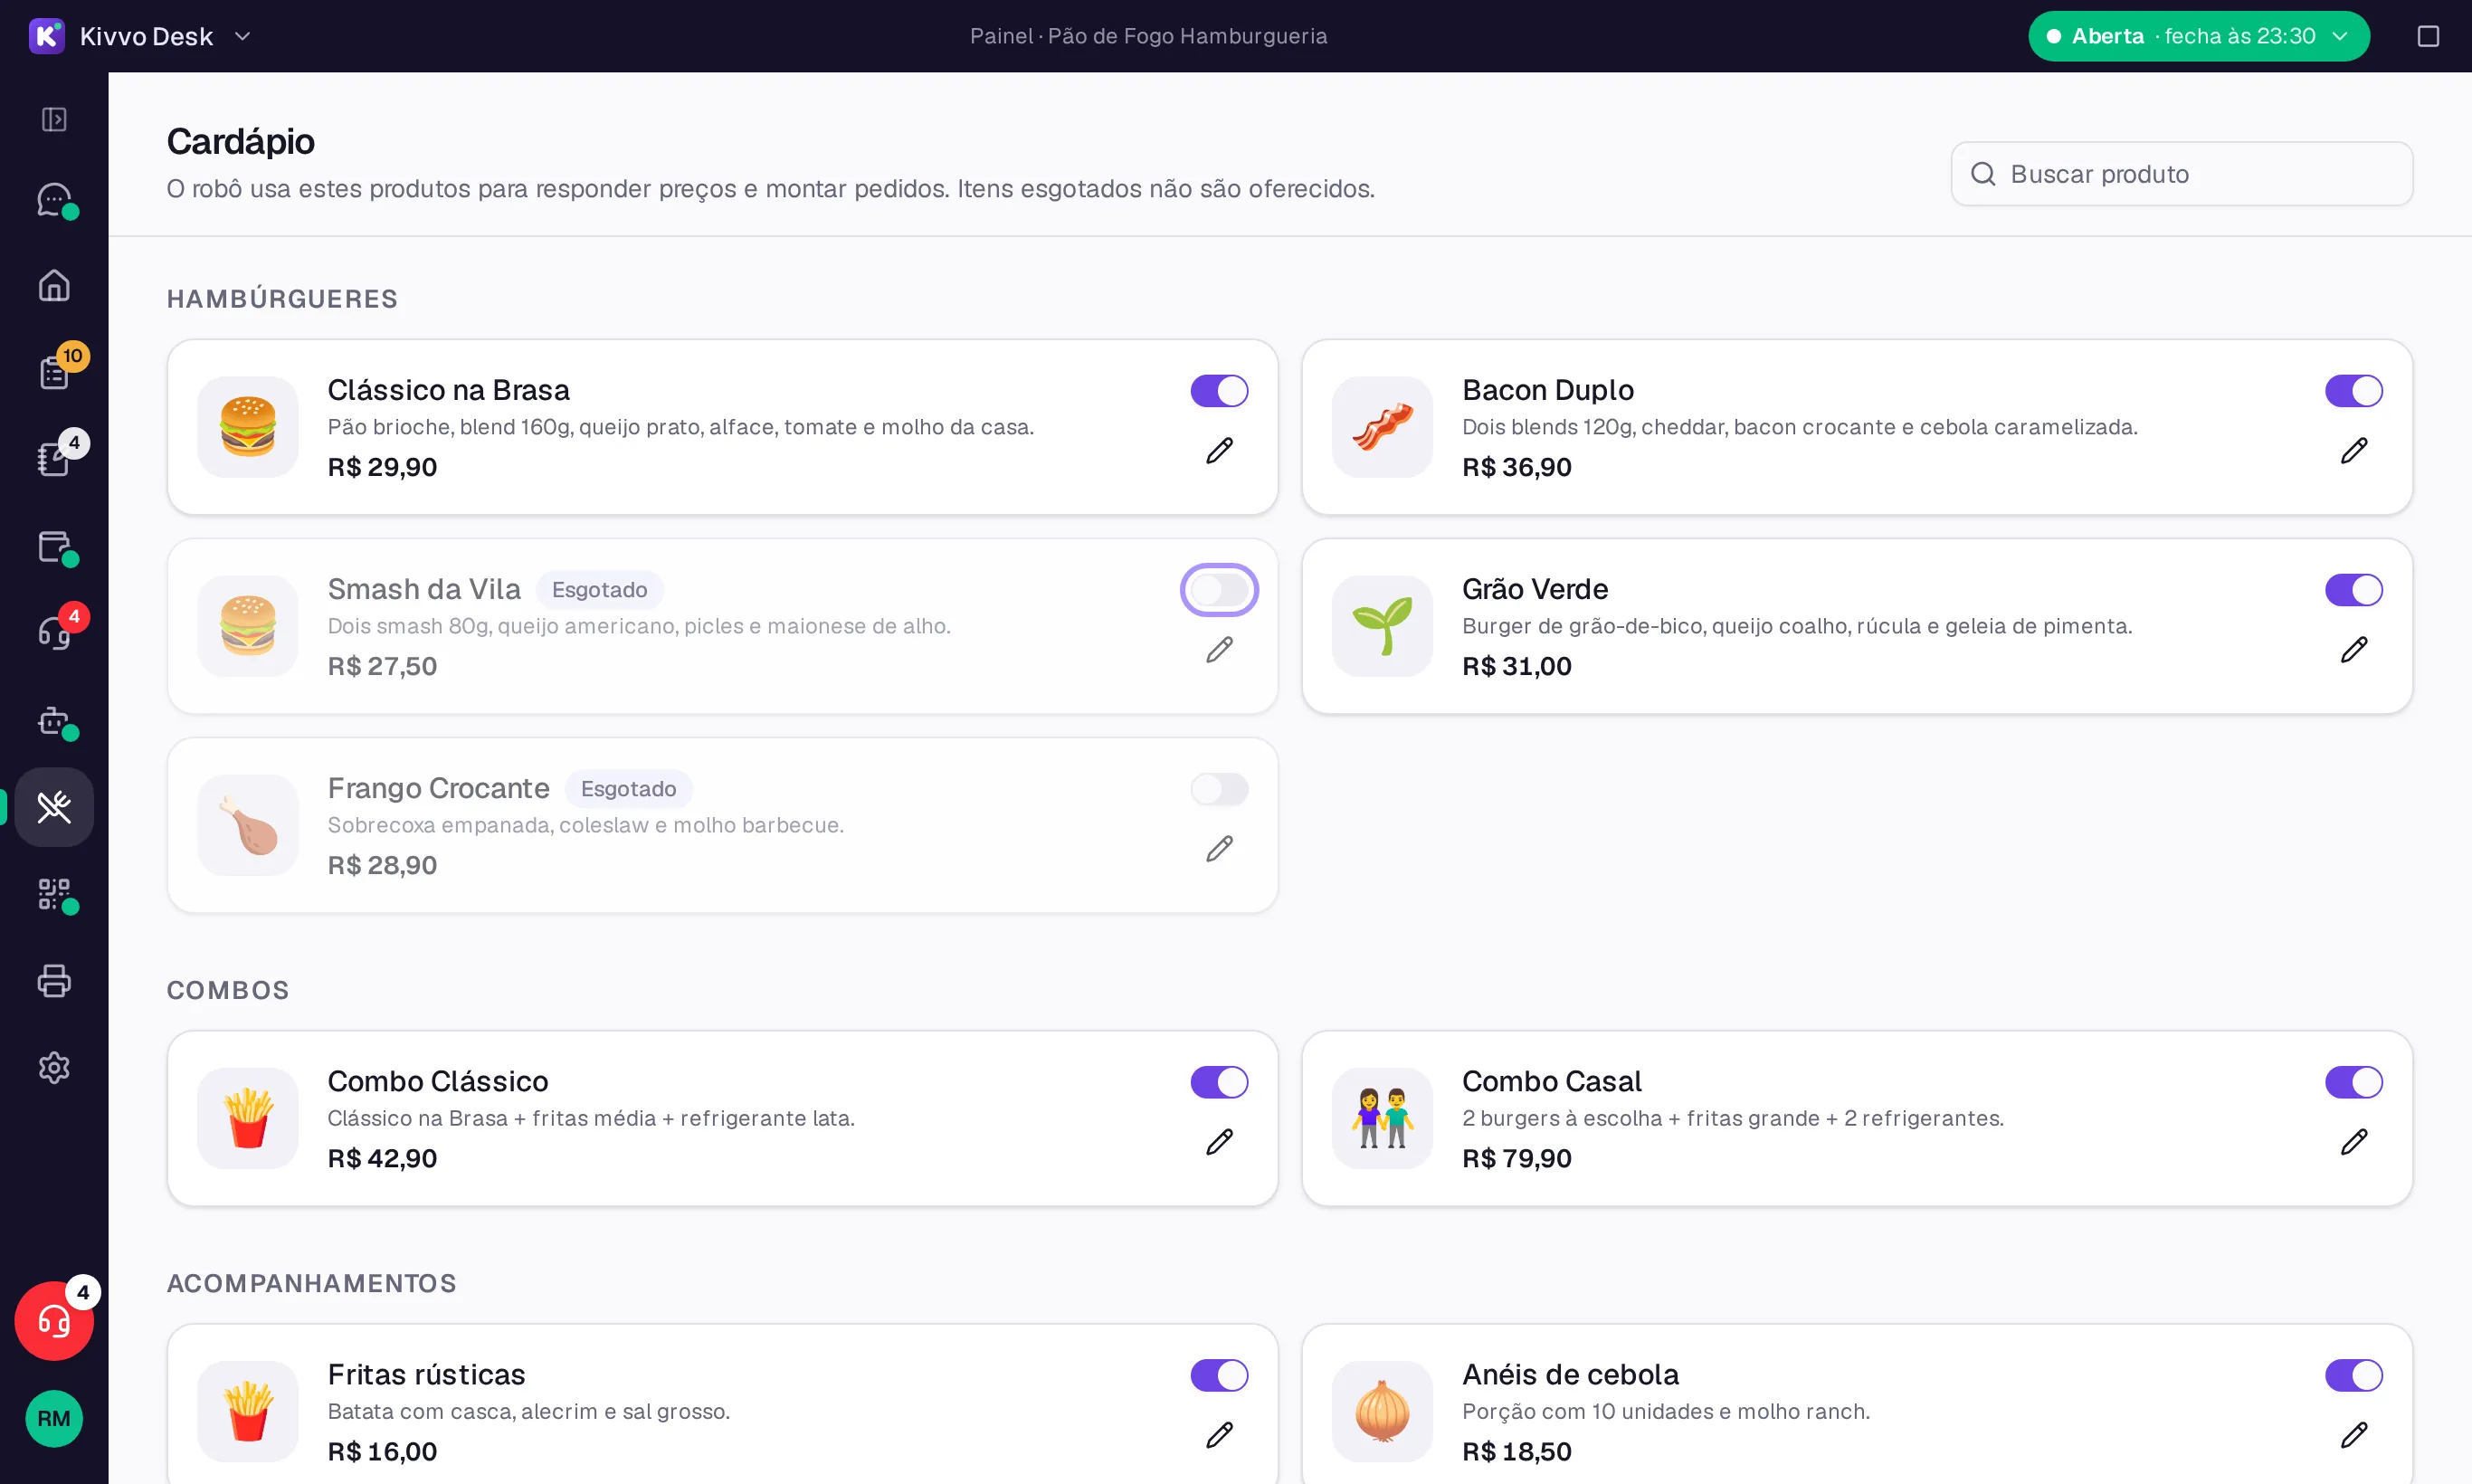Open the shop window icon with green dot
The image size is (2472, 1484).
pos(54,546)
